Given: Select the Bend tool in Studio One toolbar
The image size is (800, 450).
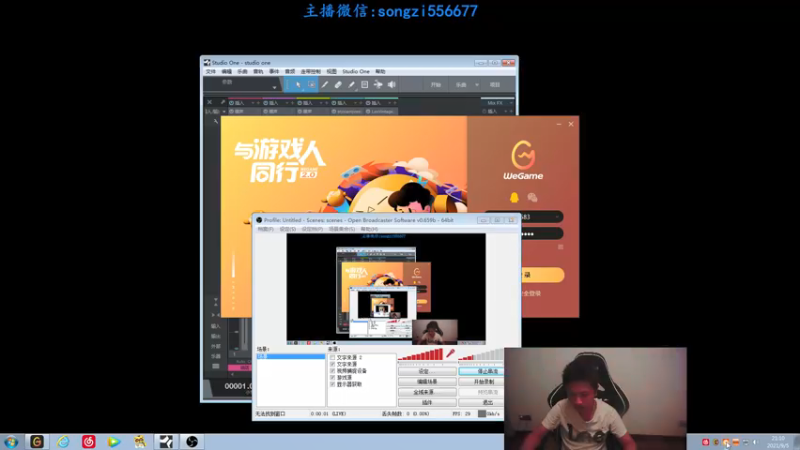Looking at the screenshot, I should [378, 85].
